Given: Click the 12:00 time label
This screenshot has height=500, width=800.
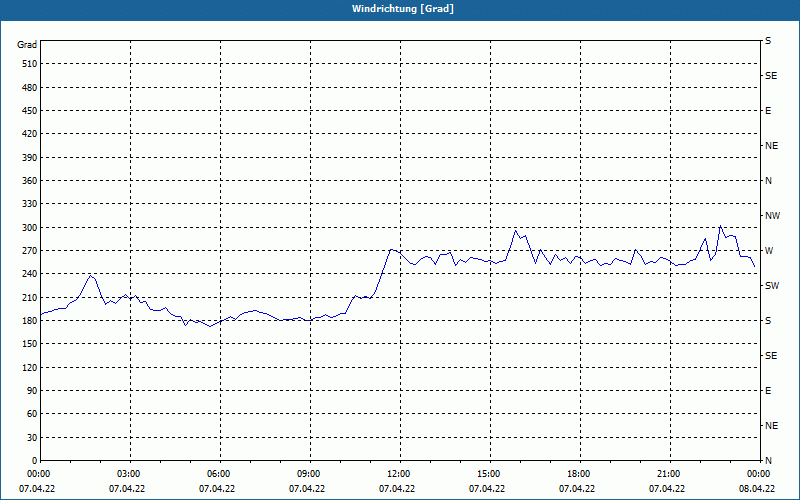Looking at the screenshot, I should click(400, 474).
